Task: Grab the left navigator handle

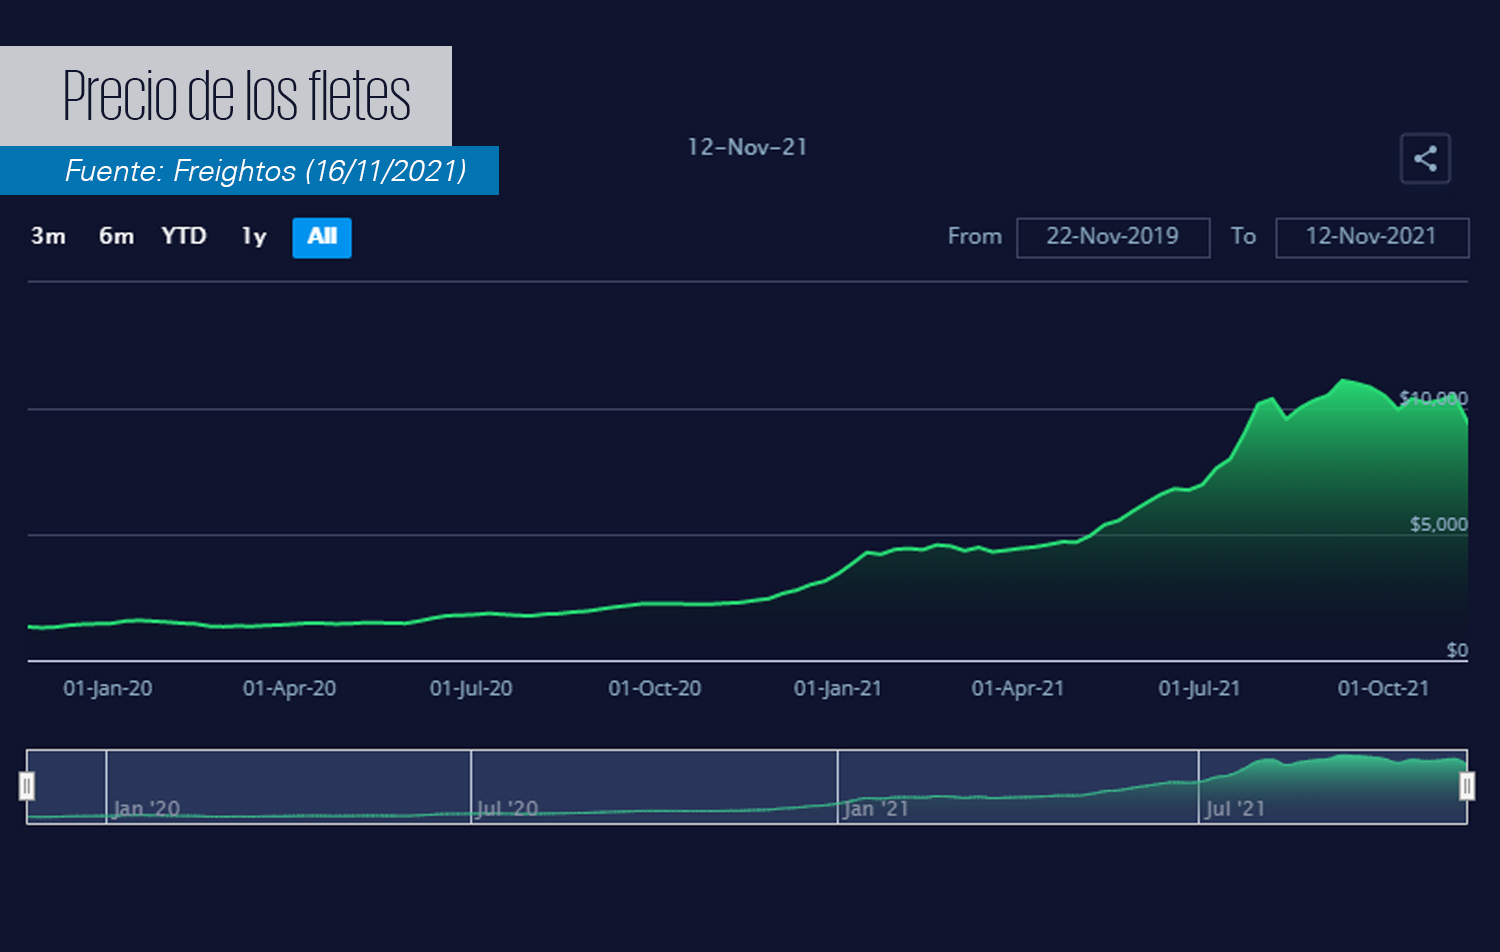Action: [x=27, y=786]
